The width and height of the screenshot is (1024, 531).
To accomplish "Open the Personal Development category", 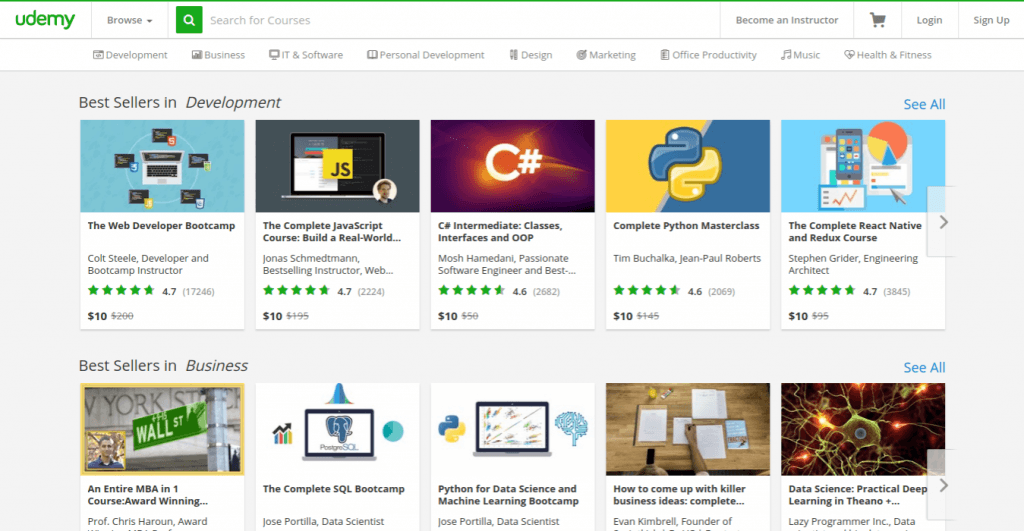I will [426, 55].
